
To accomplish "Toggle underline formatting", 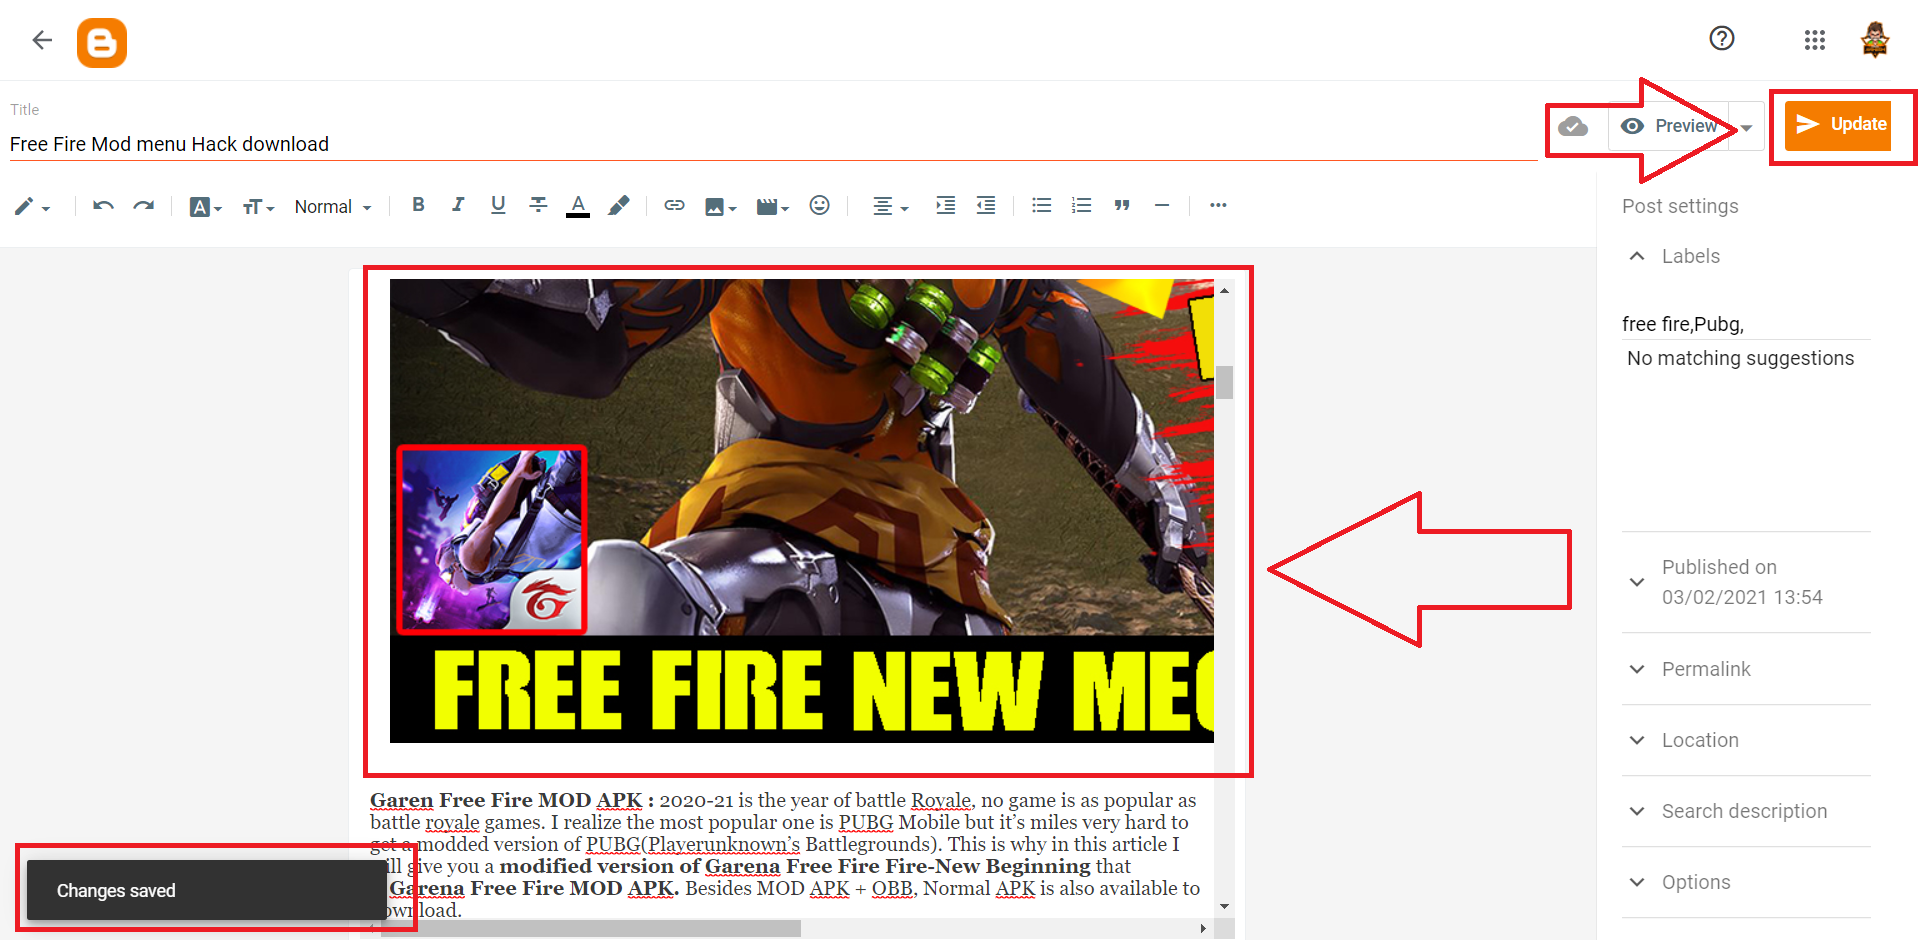I will pos(498,205).
